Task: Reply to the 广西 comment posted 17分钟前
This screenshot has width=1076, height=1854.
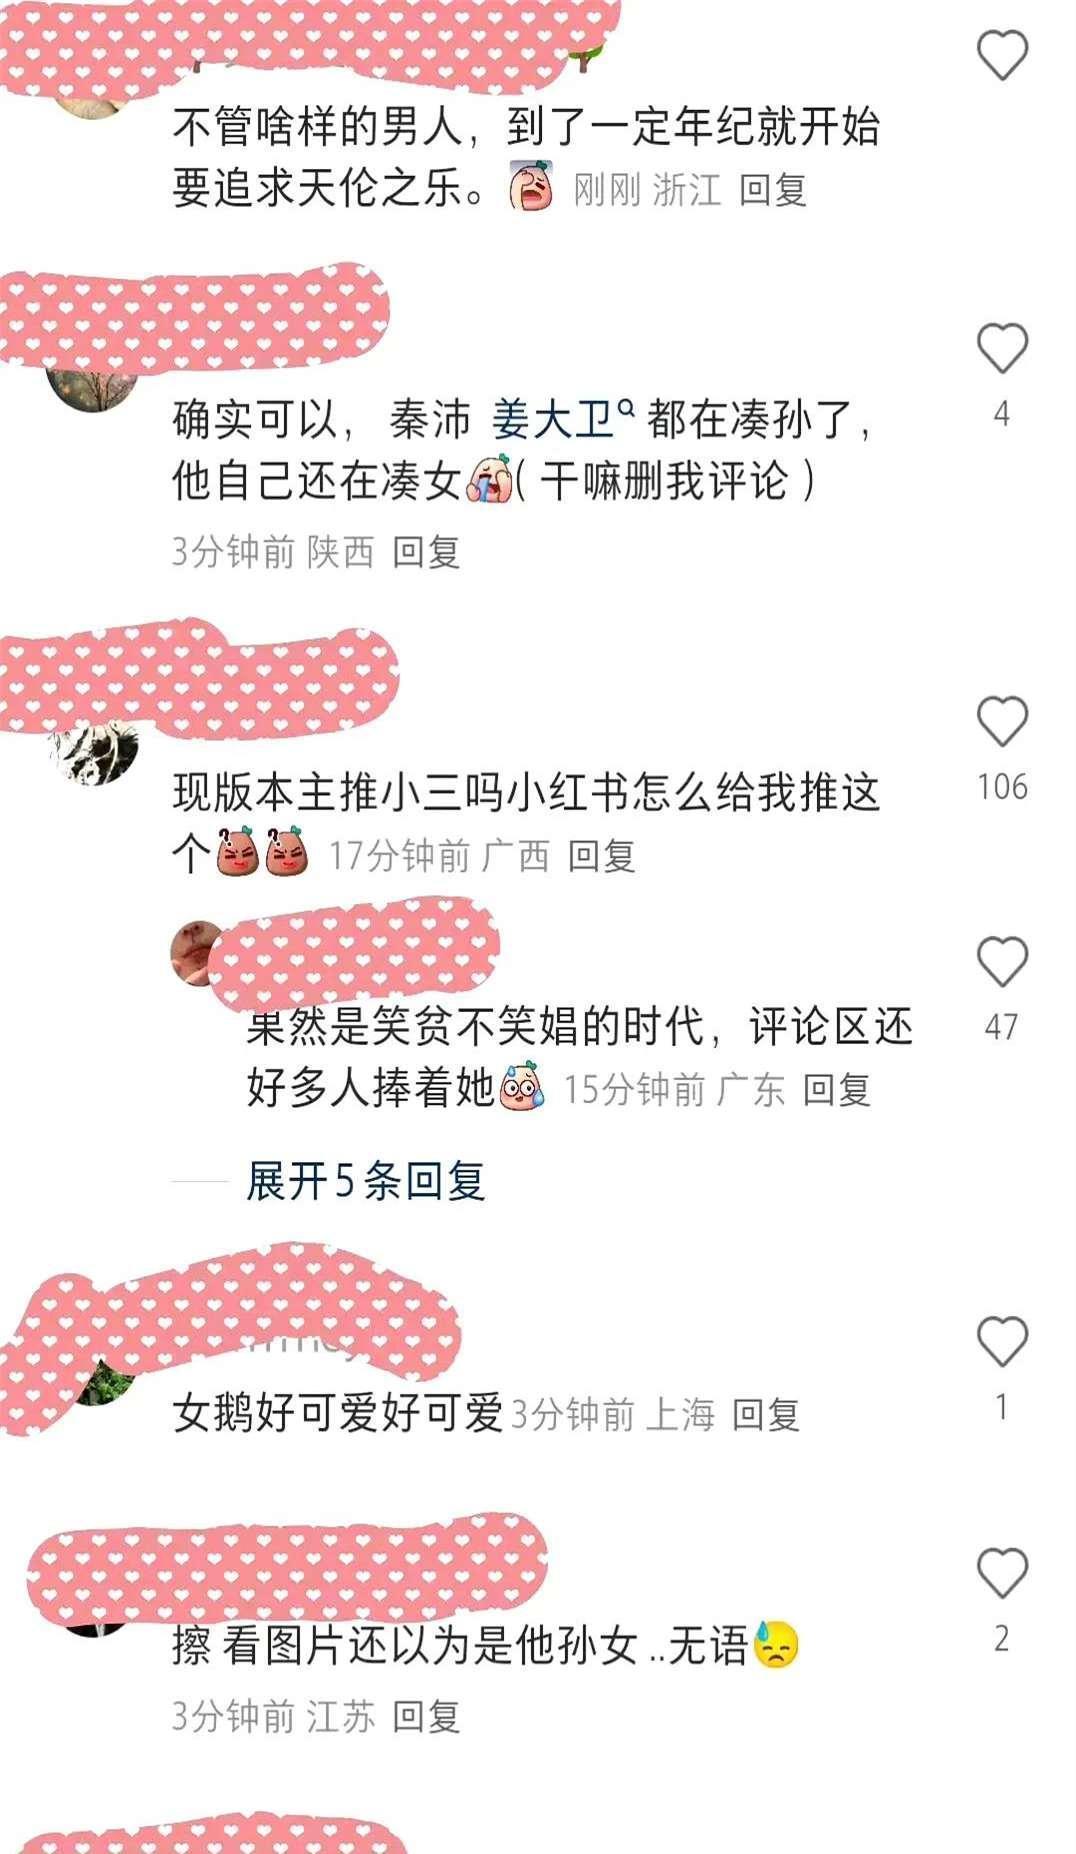Action: tap(601, 856)
